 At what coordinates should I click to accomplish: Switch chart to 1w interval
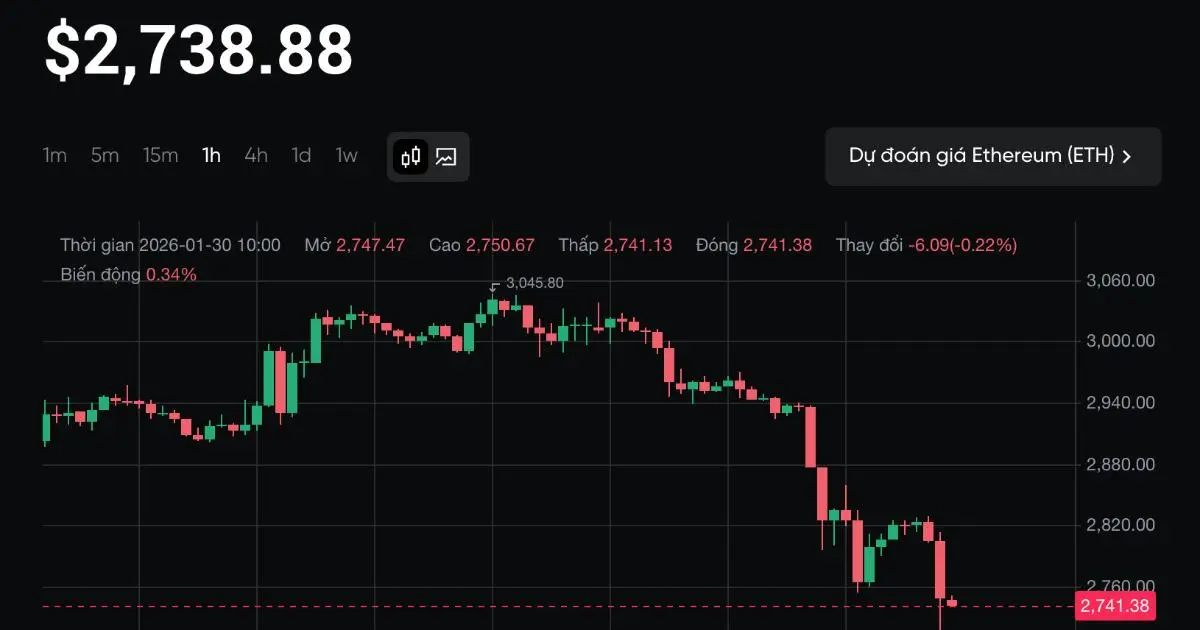point(346,156)
